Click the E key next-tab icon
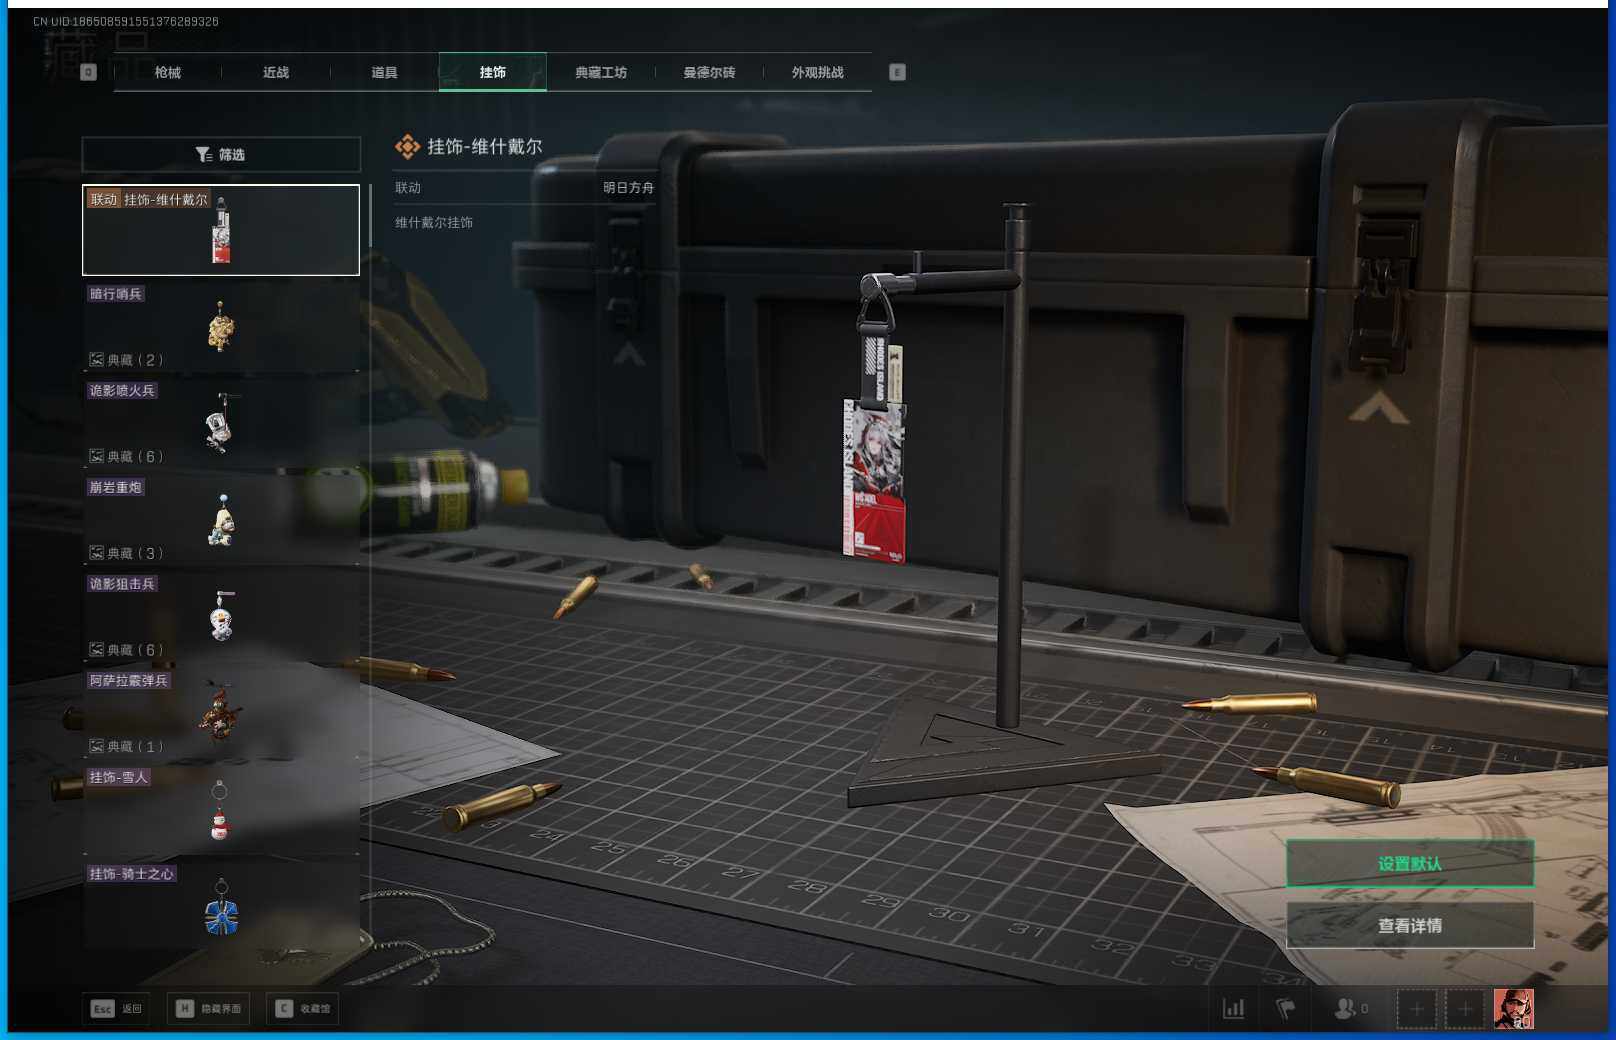The image size is (1616, 1040). coord(897,72)
